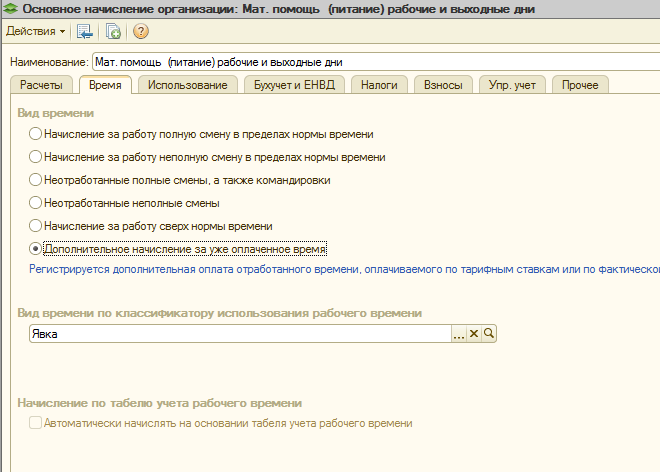Go to the Использование tab

(x=187, y=85)
